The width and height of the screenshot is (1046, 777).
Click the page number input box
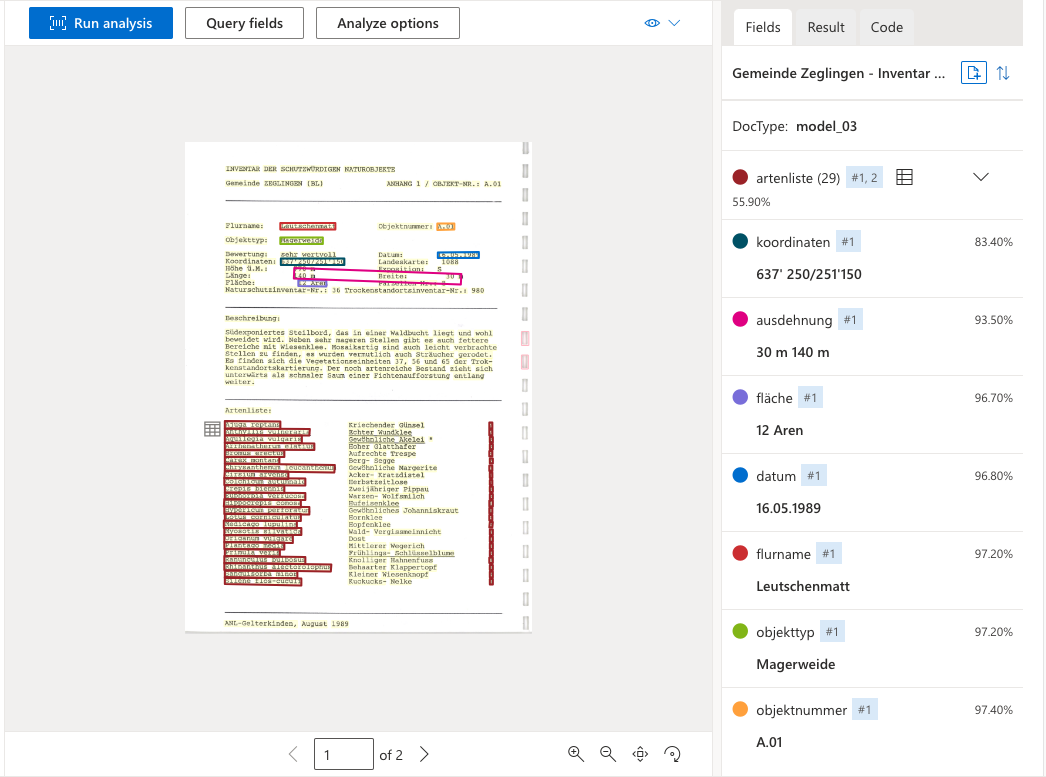[344, 755]
